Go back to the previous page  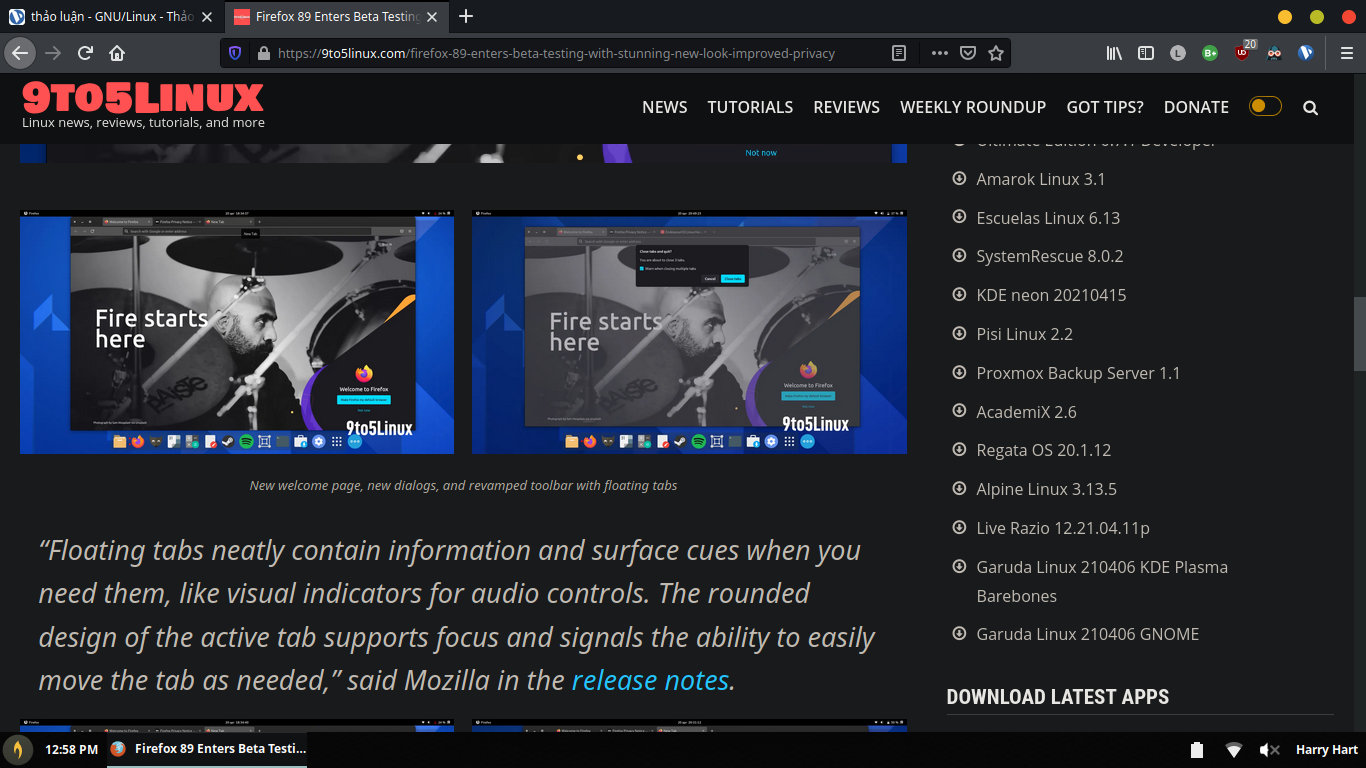click(20, 53)
